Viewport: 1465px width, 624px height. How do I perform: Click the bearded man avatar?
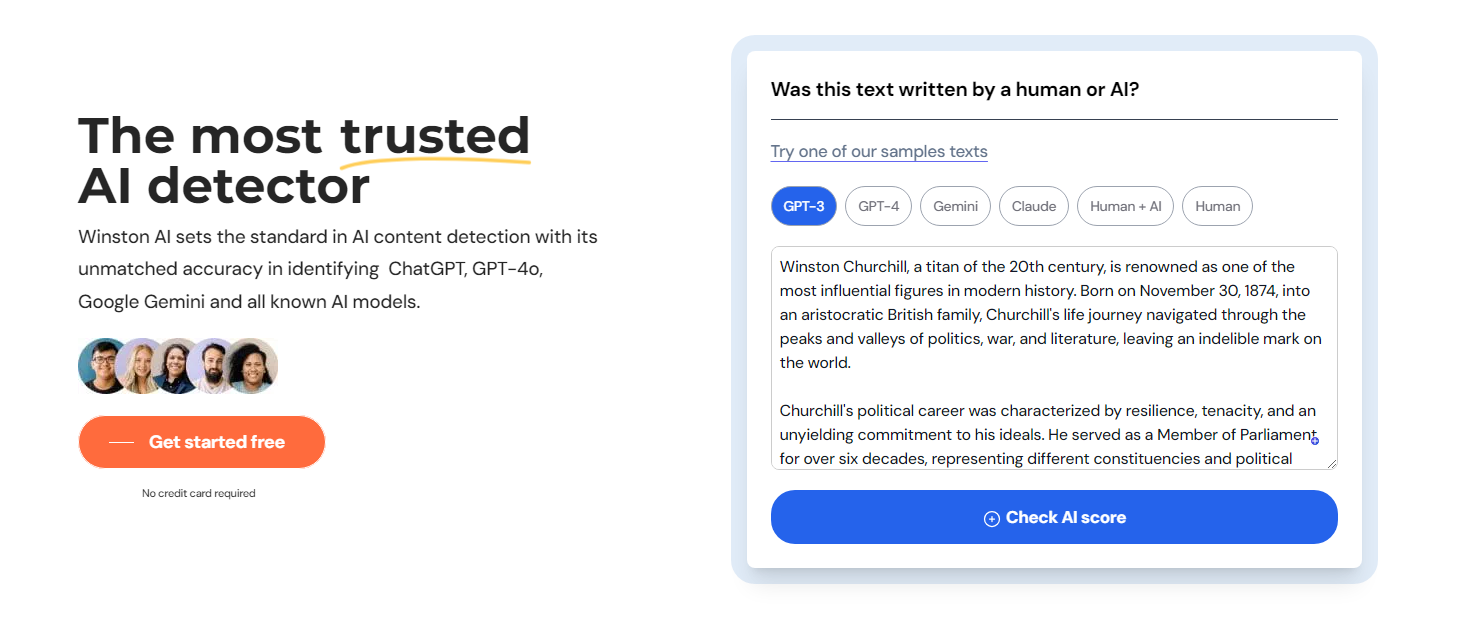pos(213,366)
